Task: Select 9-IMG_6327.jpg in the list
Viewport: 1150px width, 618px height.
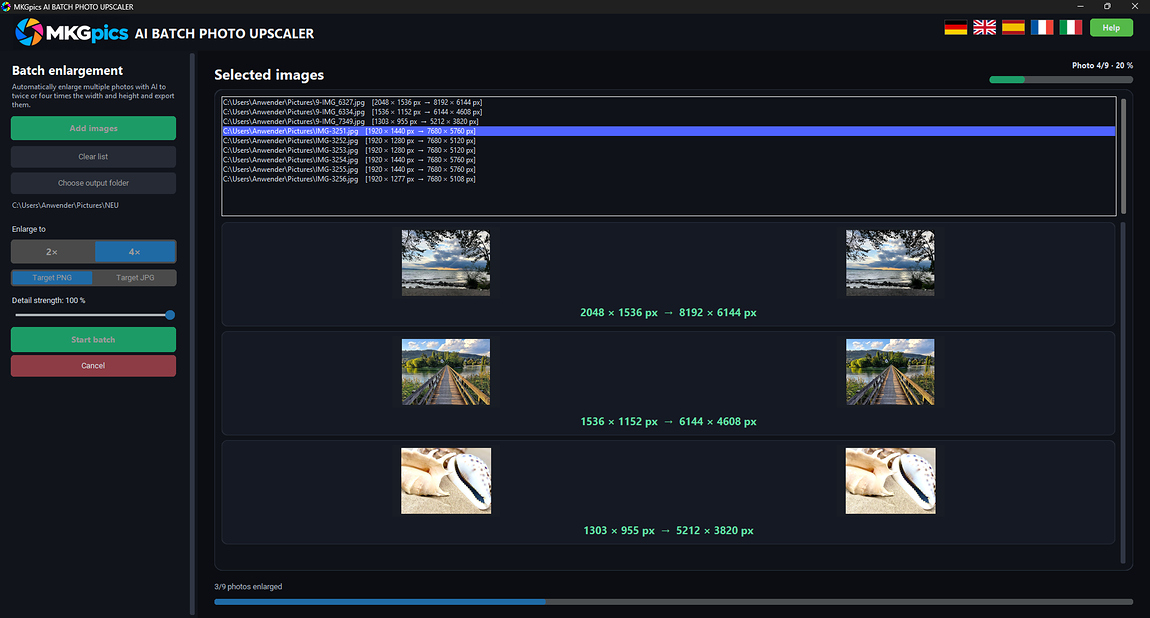Action: [x=668, y=103]
